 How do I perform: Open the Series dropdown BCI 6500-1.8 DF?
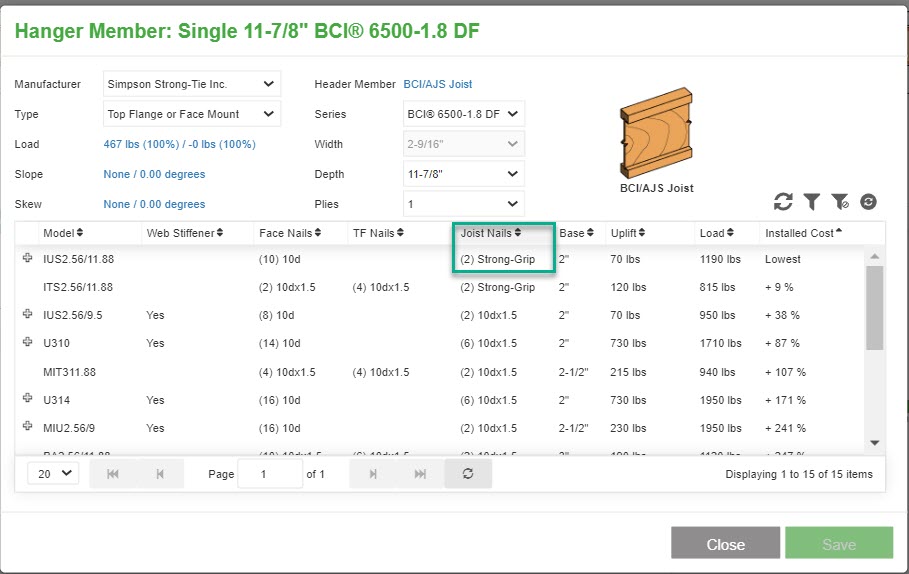pos(464,114)
